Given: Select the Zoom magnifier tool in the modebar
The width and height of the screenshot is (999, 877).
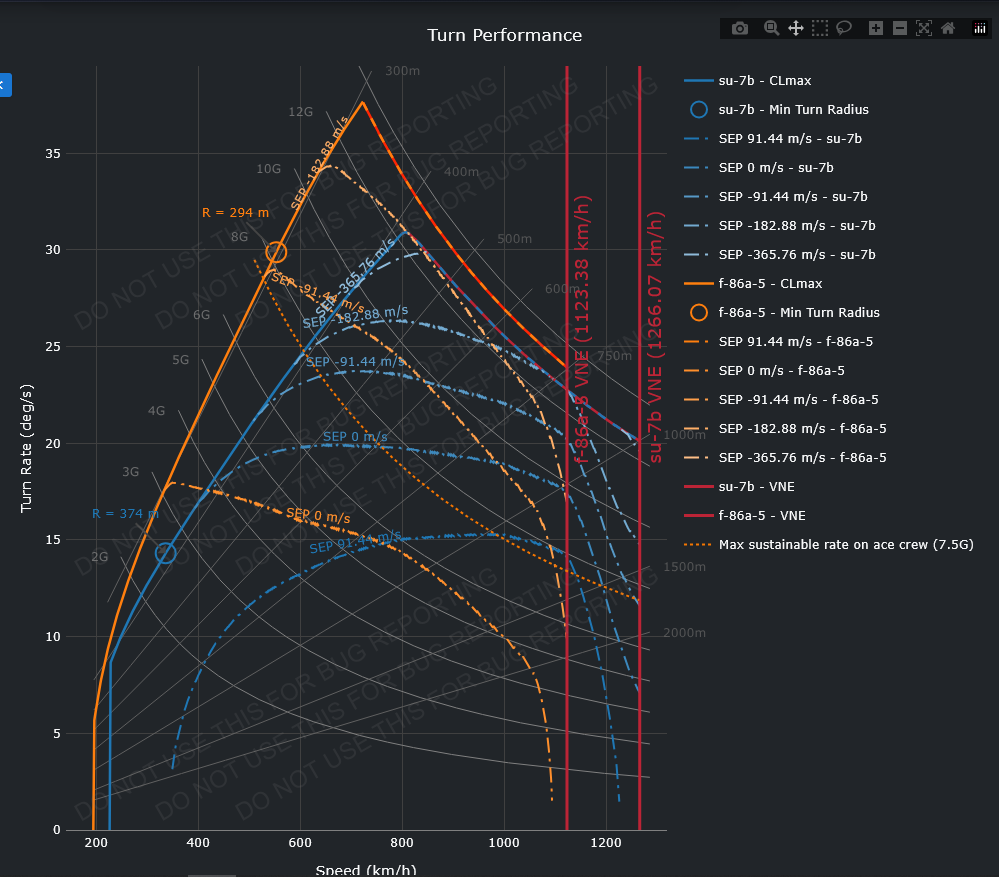Looking at the screenshot, I should tap(771, 29).
